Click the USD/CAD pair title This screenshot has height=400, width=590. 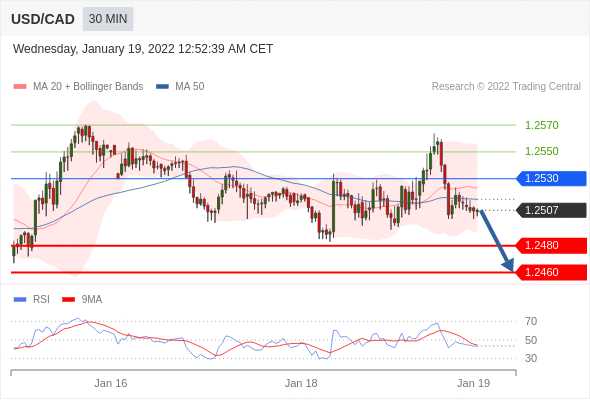[x=43, y=19]
